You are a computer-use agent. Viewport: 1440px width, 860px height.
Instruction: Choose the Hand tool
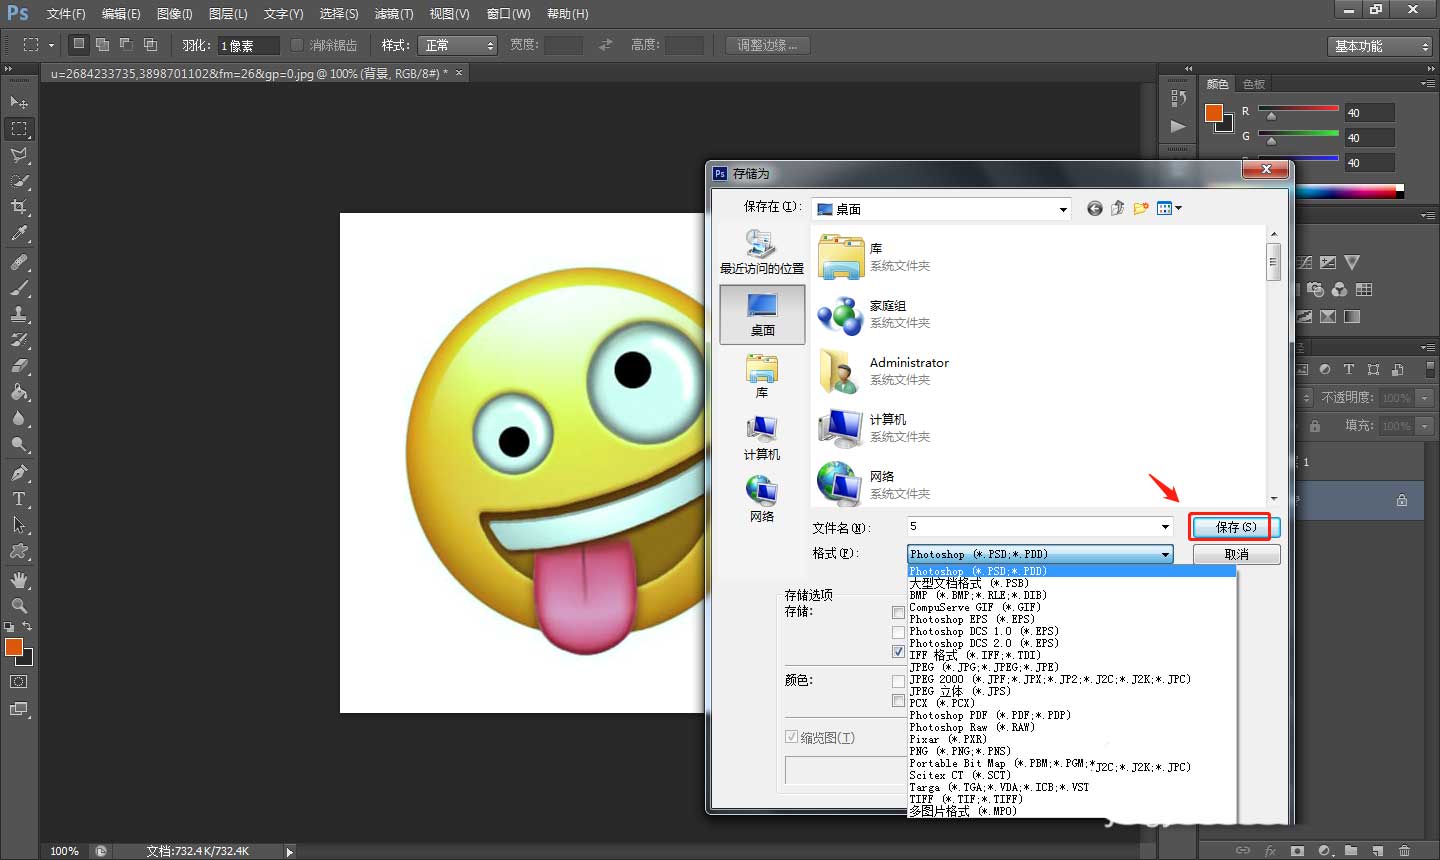[19, 580]
